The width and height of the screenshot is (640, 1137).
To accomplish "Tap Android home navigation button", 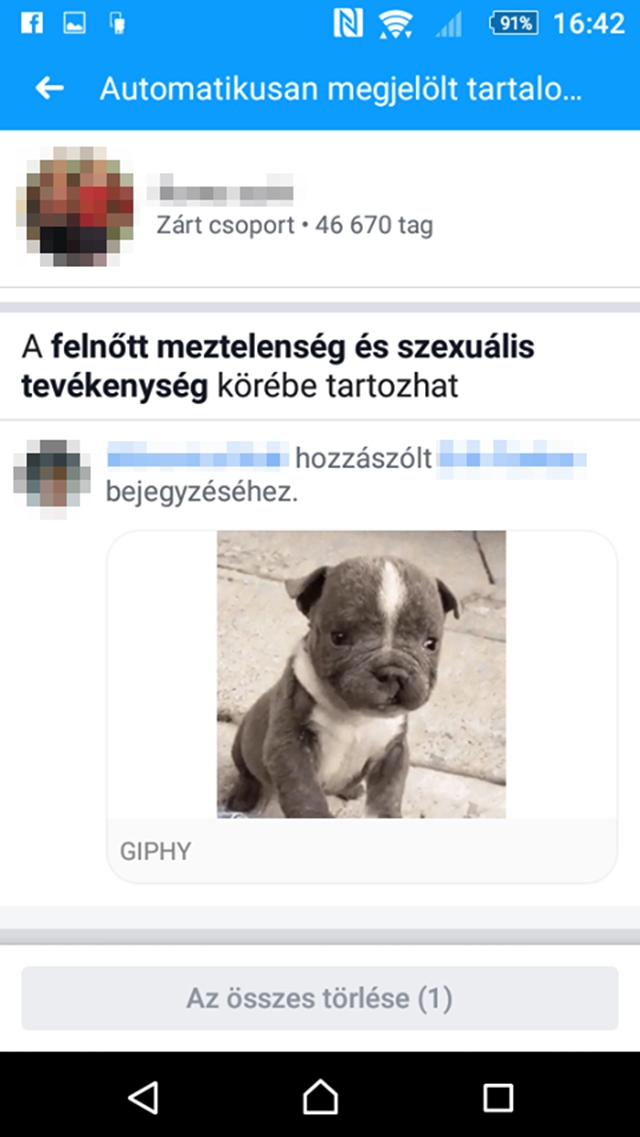I will point(320,1096).
